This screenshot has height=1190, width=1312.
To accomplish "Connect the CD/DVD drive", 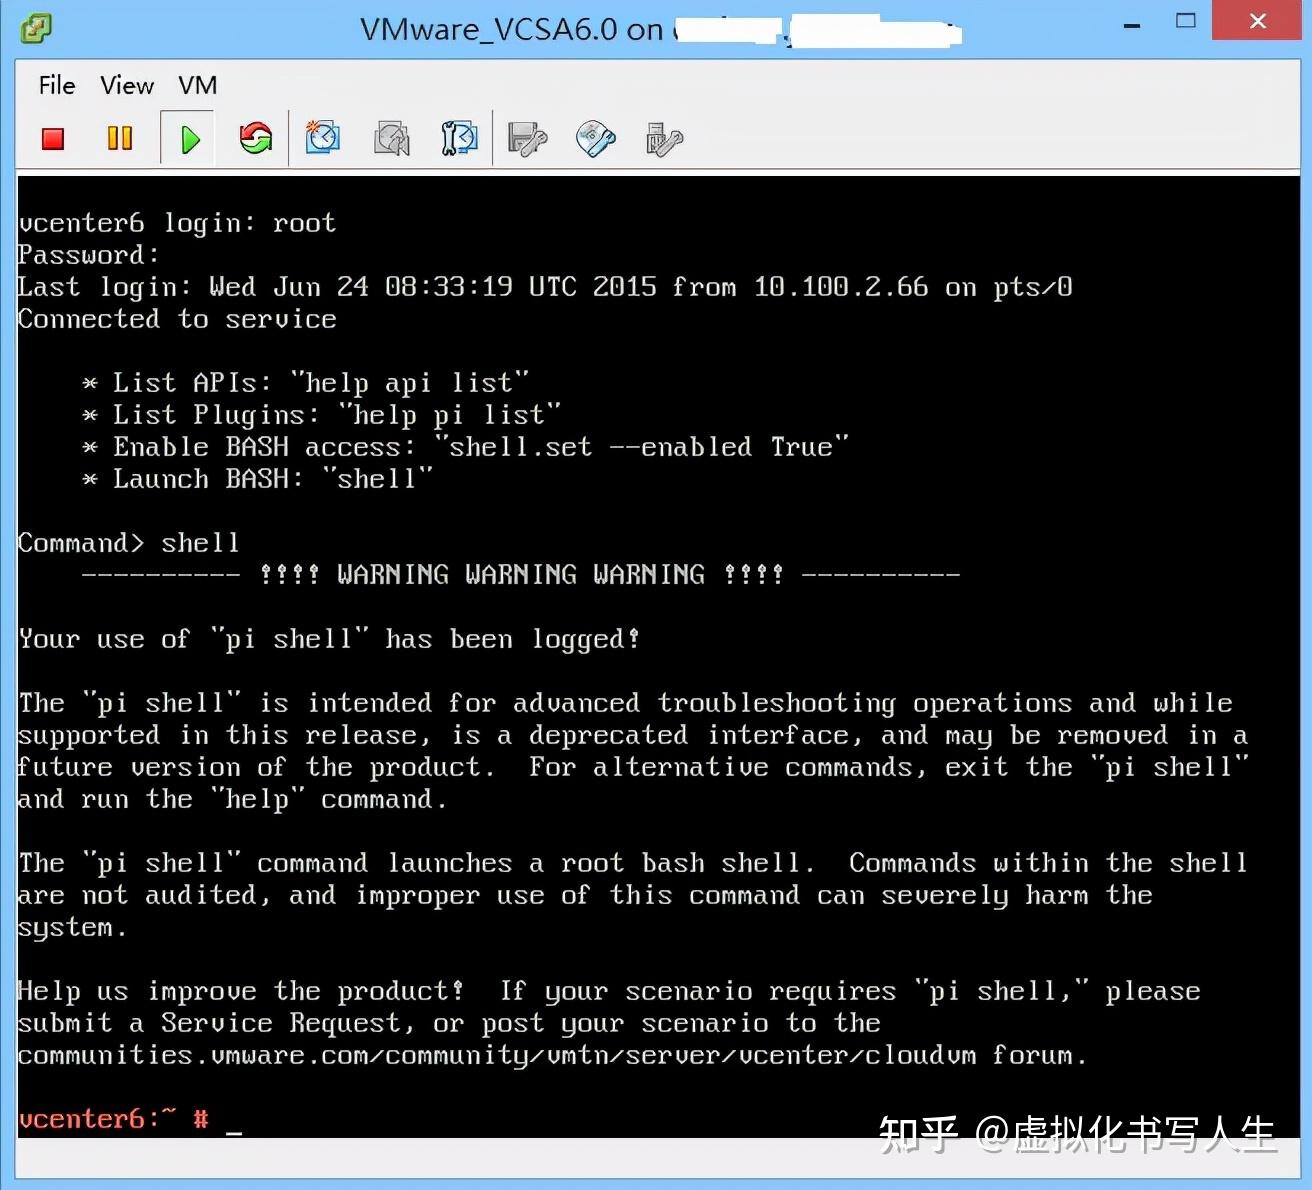I will 595,138.
